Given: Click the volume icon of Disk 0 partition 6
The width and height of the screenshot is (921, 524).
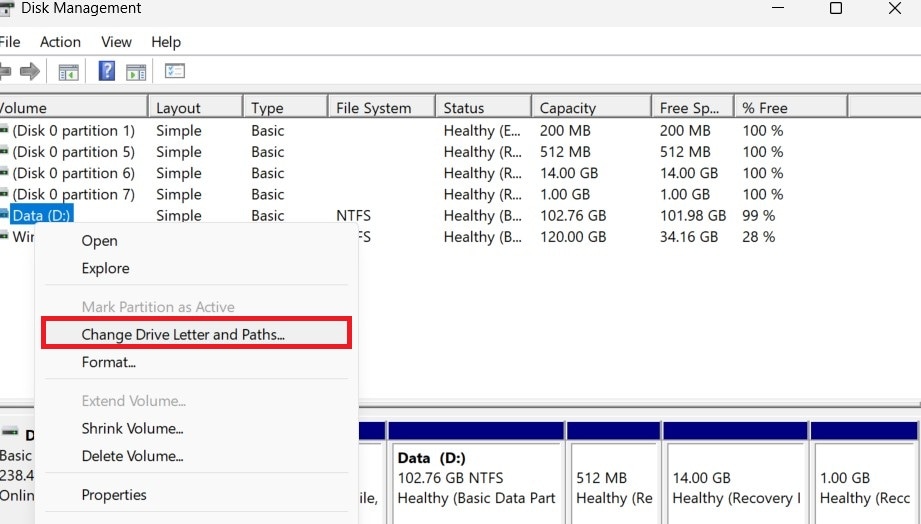Looking at the screenshot, I should (4, 172).
